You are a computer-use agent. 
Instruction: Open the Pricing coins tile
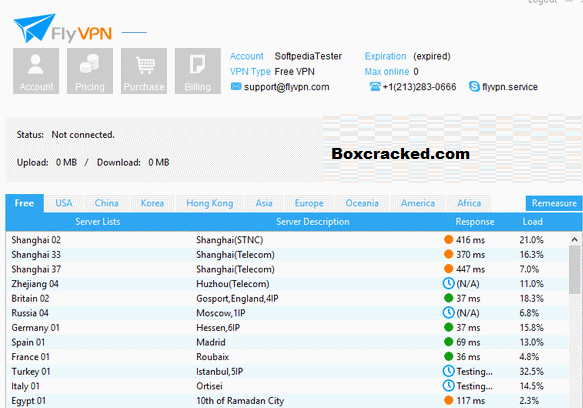(90, 71)
